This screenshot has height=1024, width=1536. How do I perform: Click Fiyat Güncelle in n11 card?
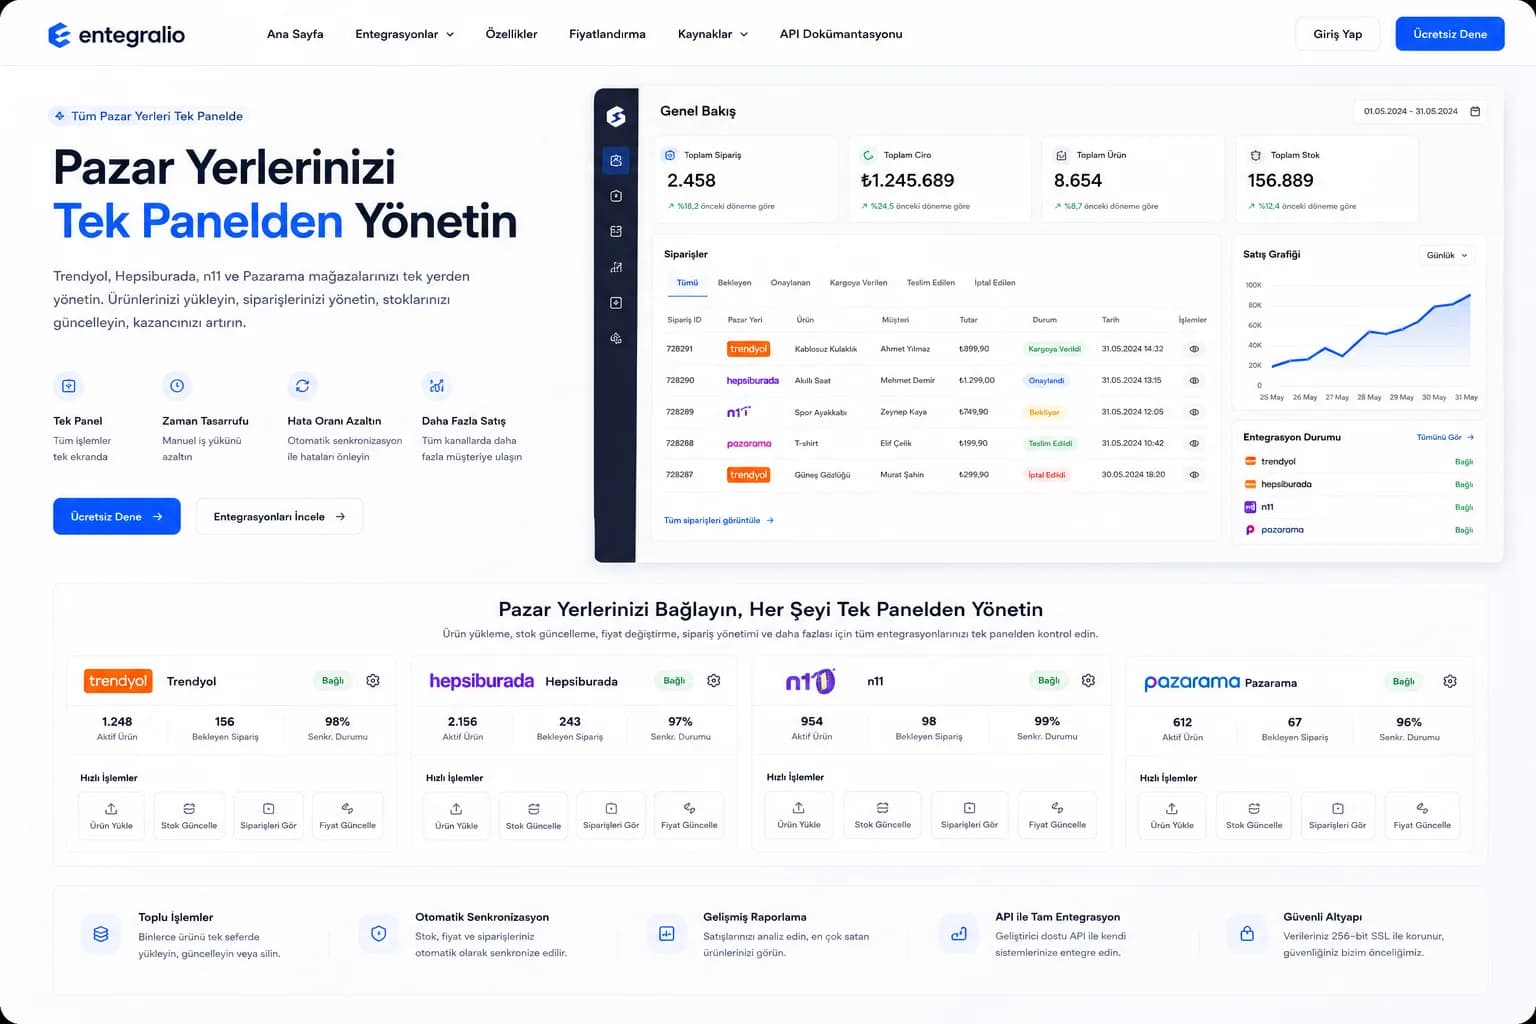coord(1057,815)
